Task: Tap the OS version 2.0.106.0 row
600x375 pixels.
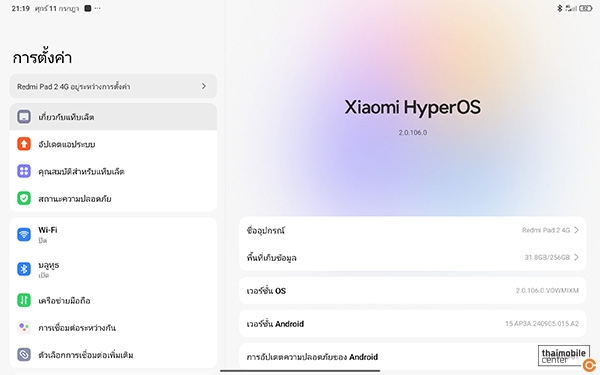Action: pyautogui.click(x=412, y=290)
